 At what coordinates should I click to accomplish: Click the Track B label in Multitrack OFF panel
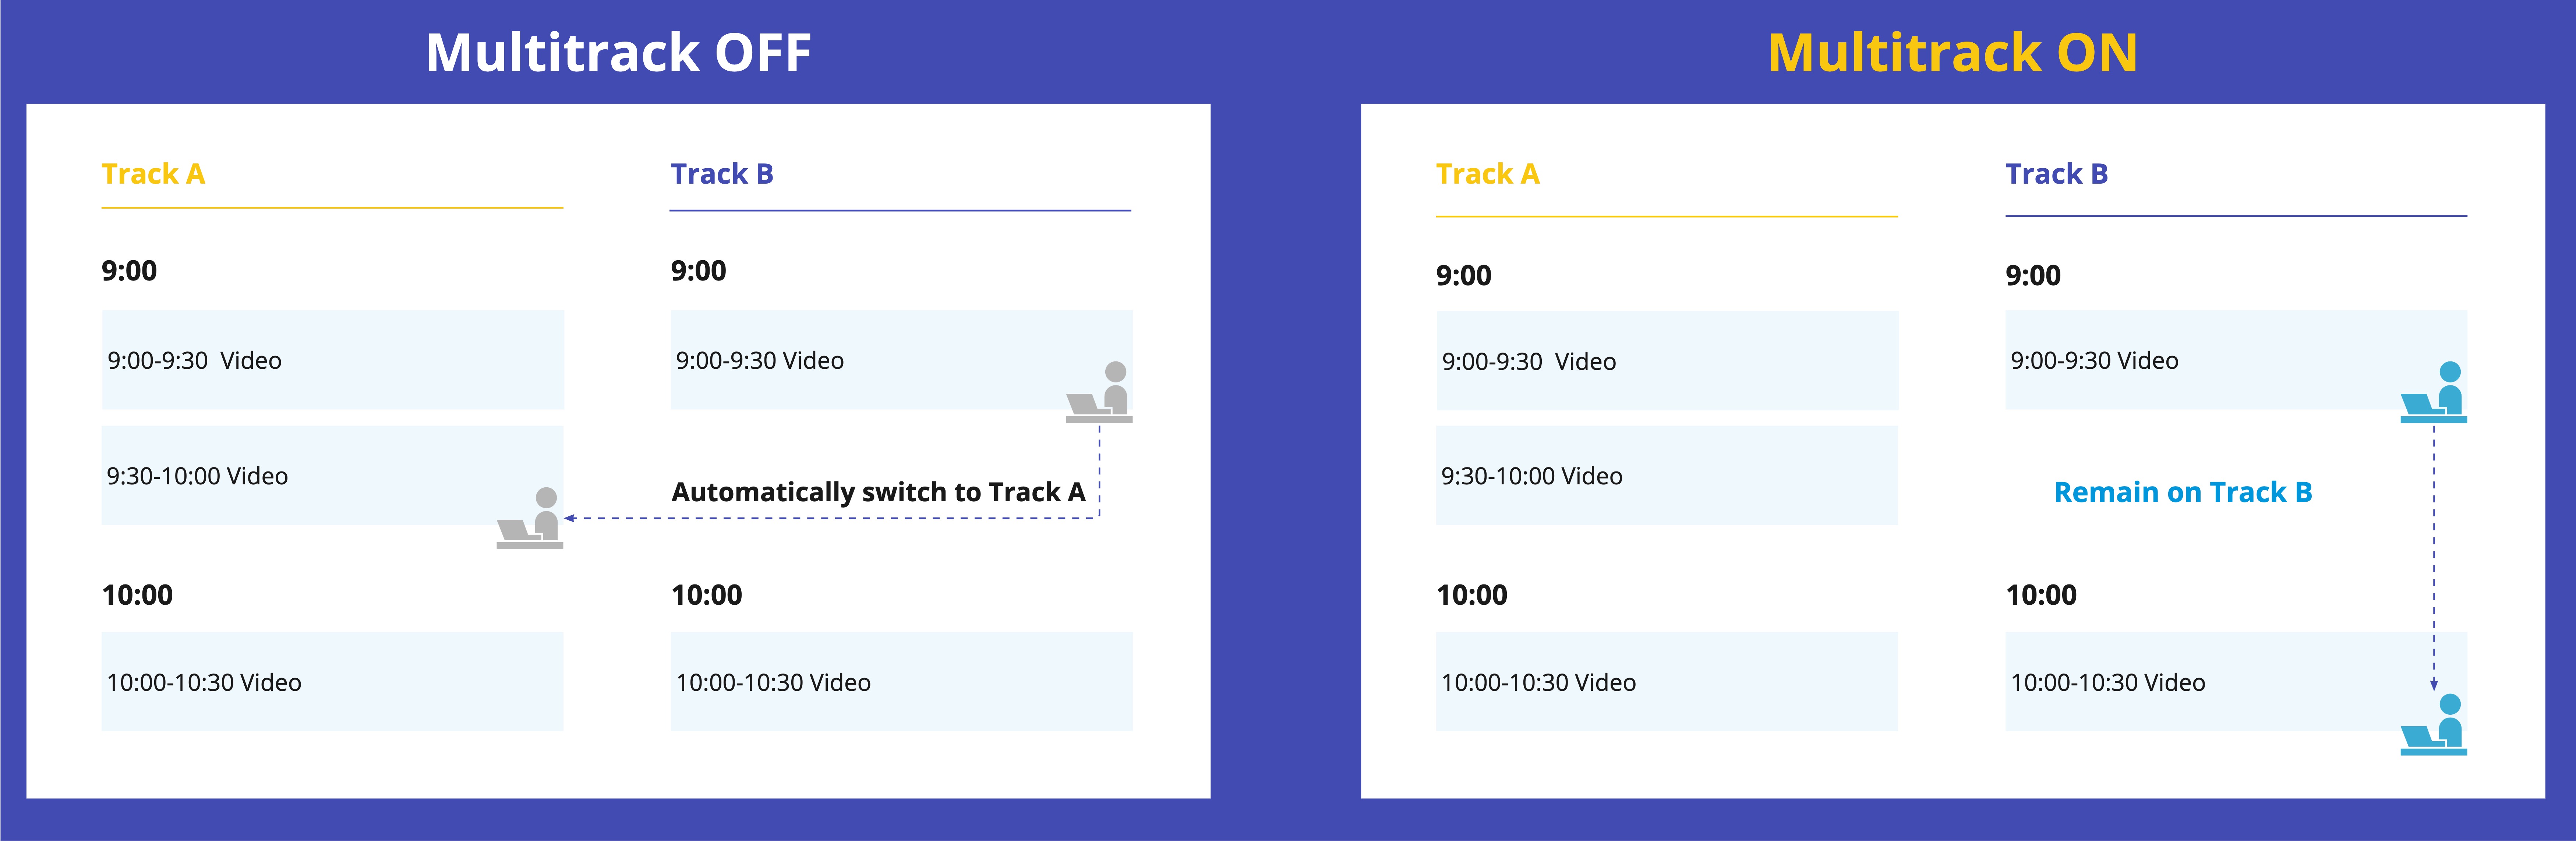(x=722, y=174)
